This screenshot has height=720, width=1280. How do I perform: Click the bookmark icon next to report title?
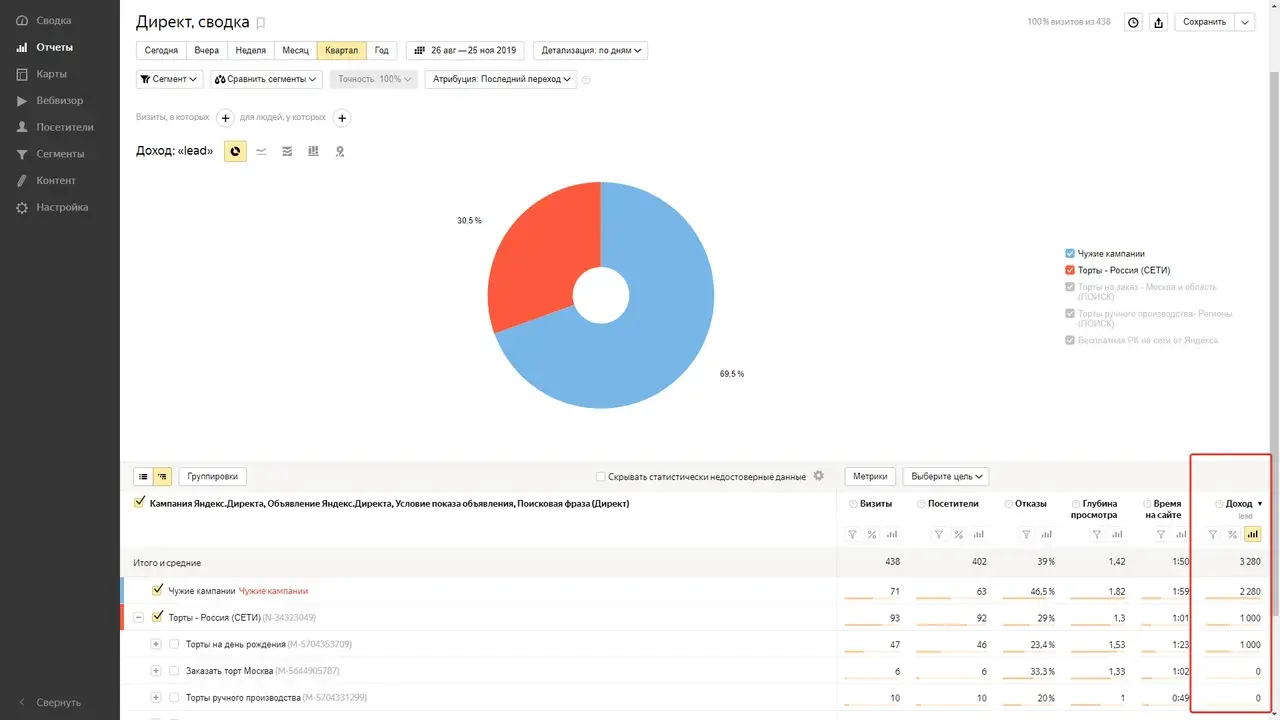click(261, 22)
